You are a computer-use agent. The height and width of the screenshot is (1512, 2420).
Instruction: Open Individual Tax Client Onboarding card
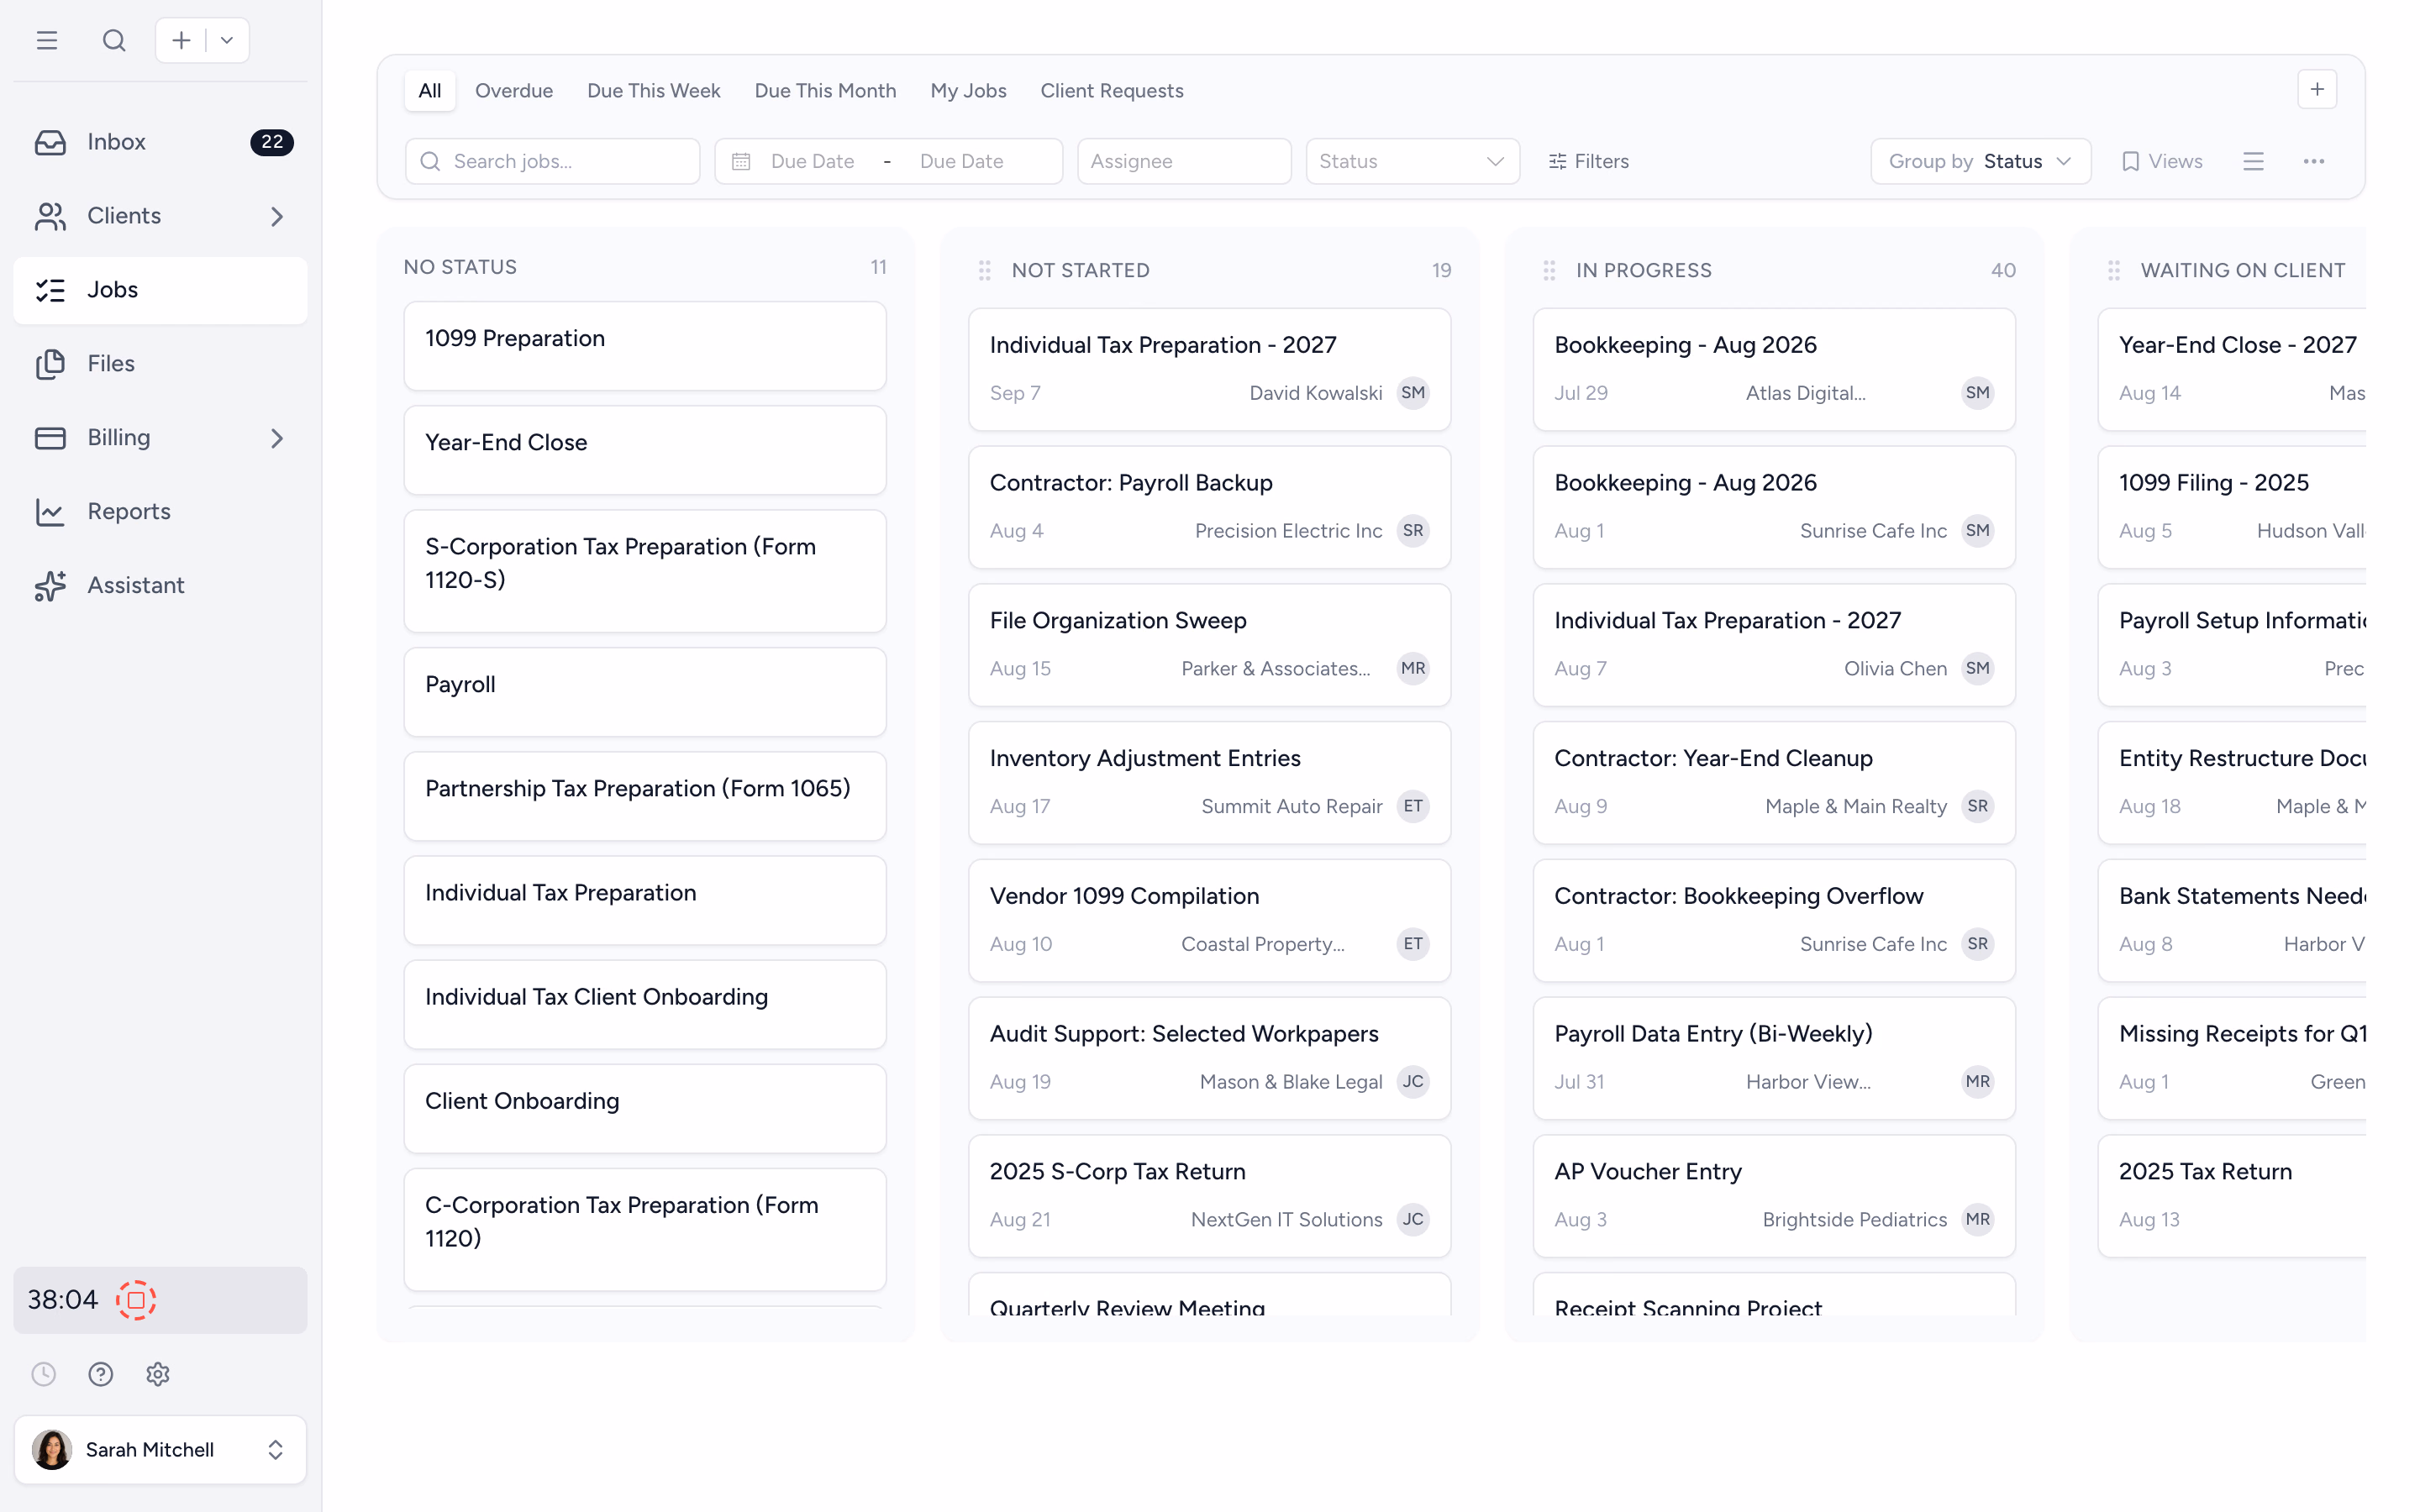point(645,1005)
